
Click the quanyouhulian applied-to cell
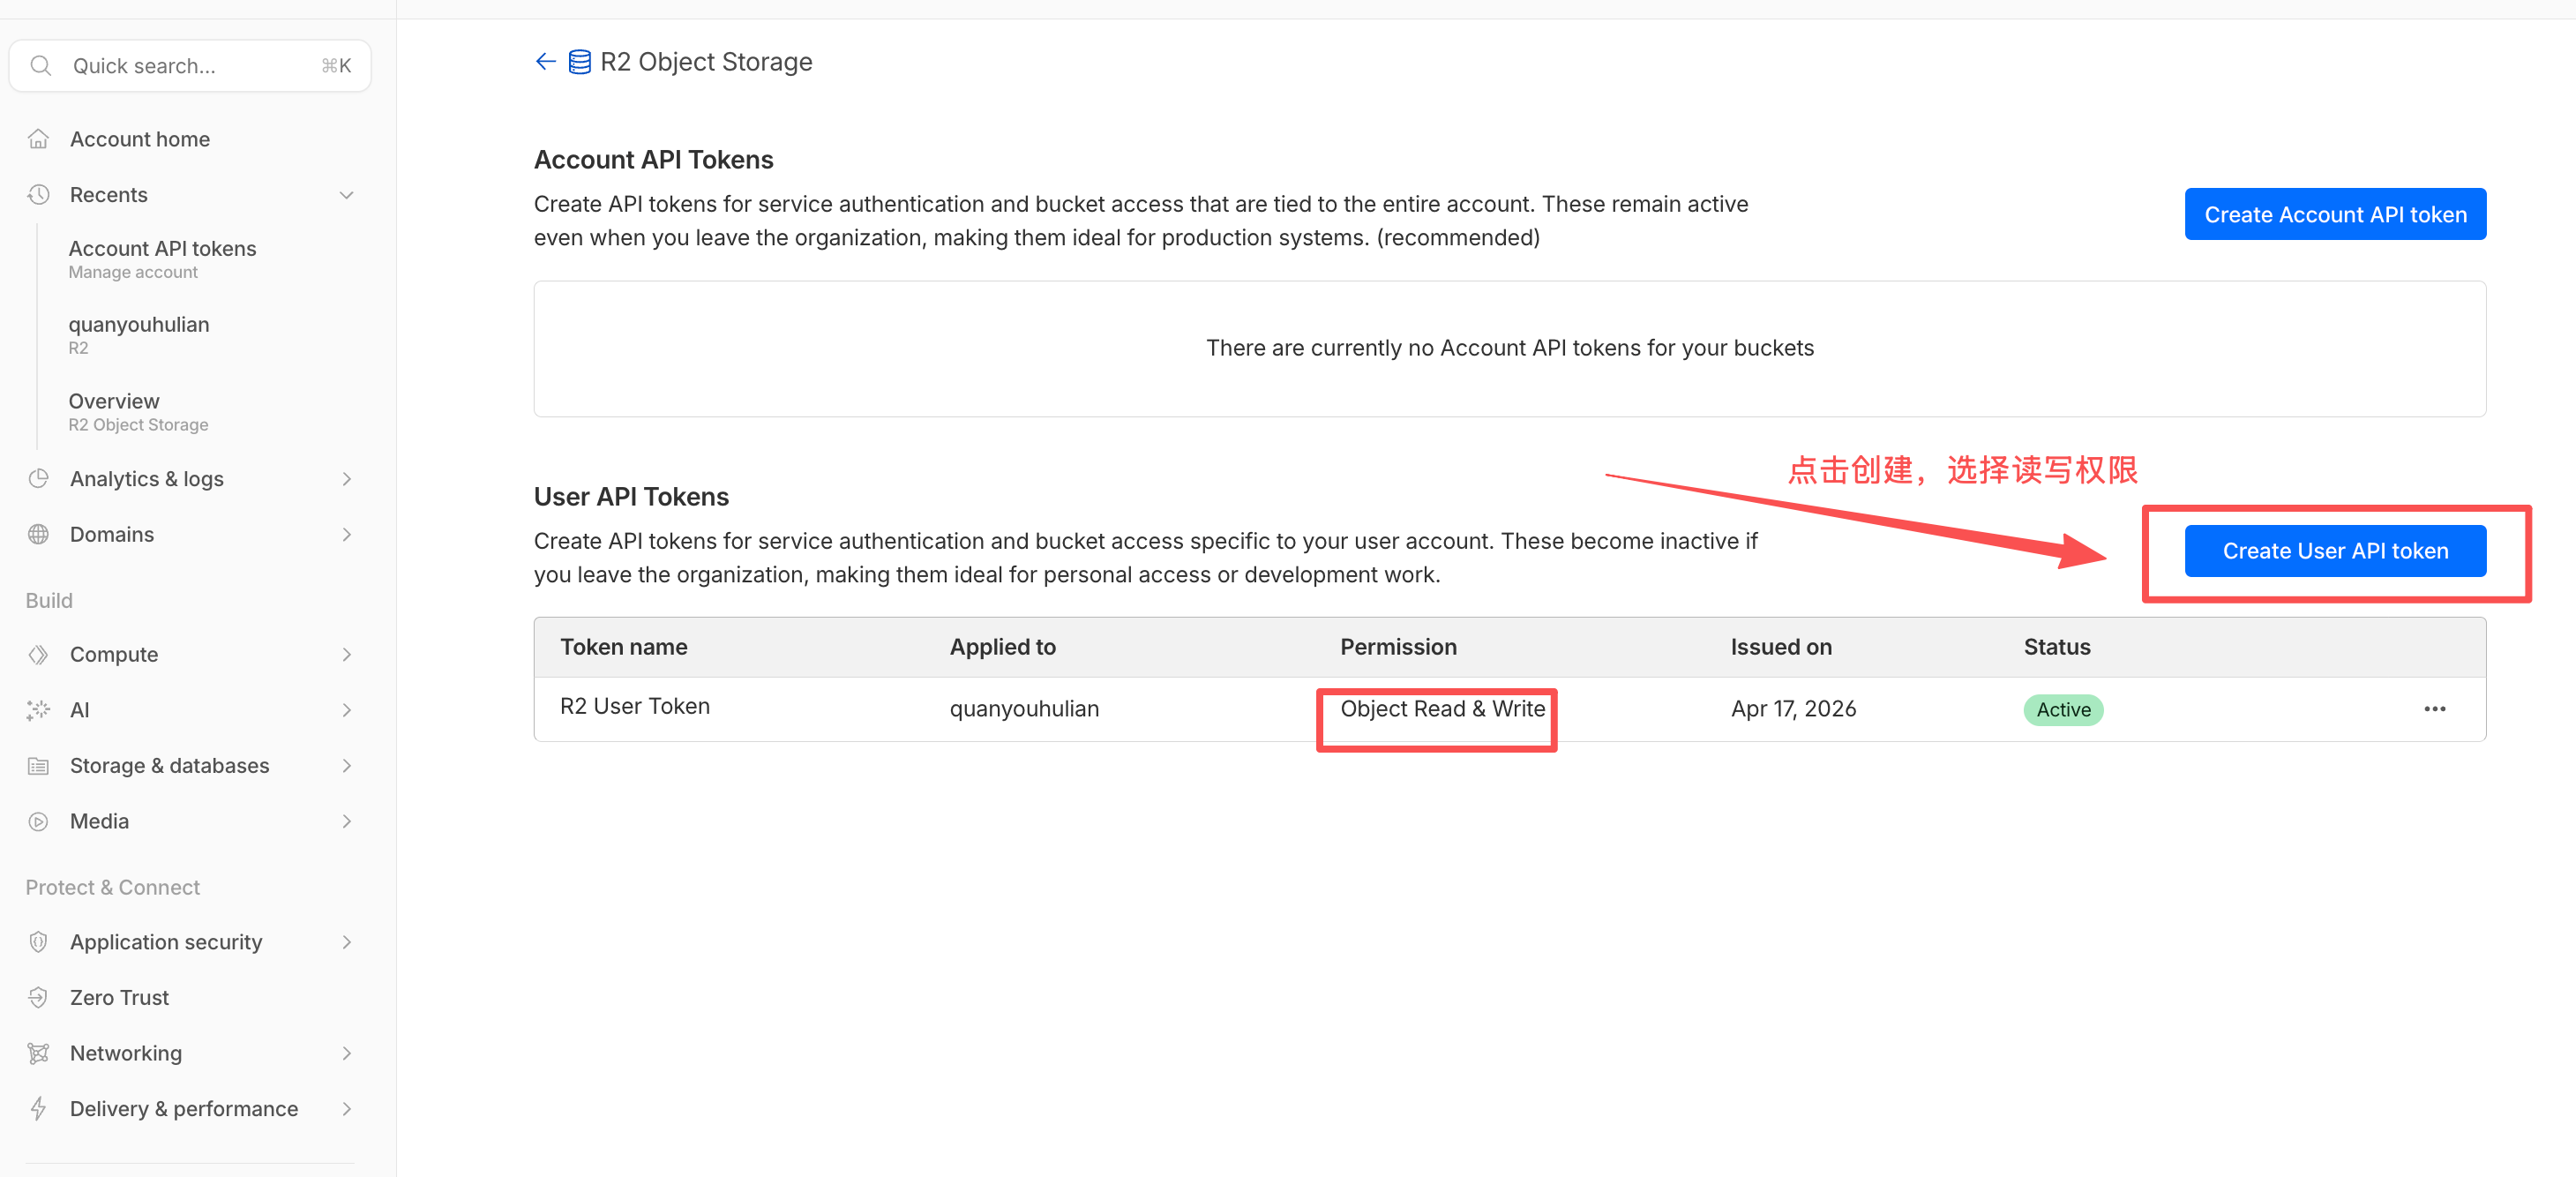pos(1024,709)
